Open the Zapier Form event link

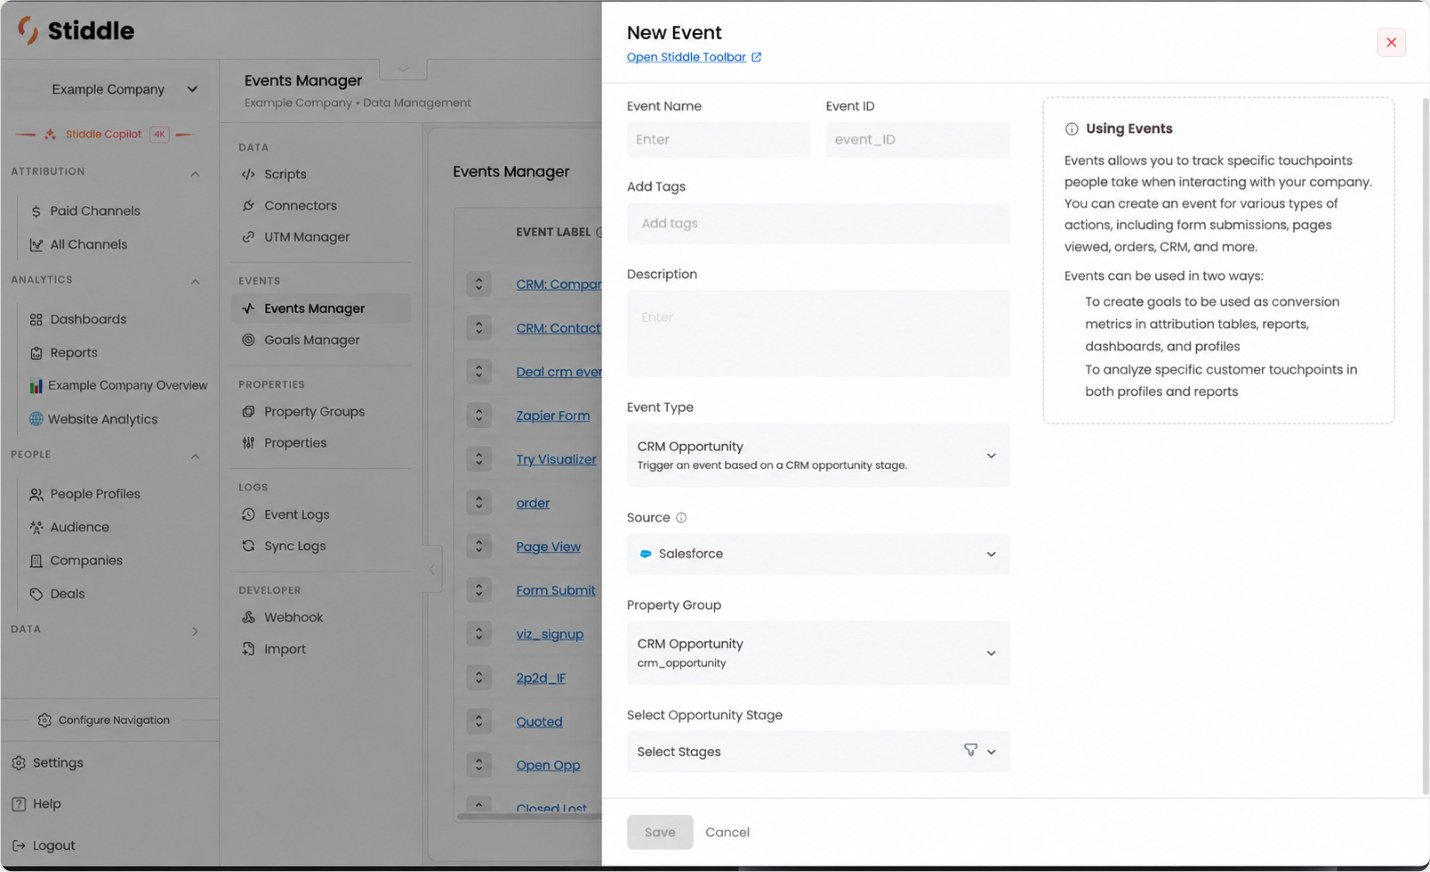coord(553,416)
